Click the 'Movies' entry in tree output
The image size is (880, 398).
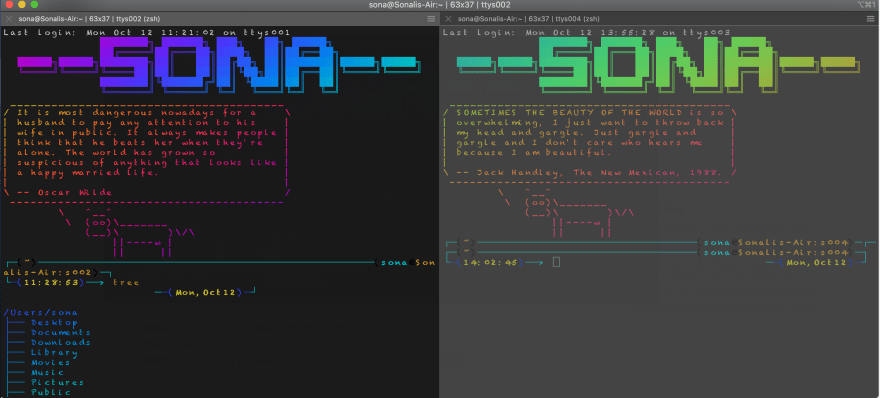coord(51,363)
